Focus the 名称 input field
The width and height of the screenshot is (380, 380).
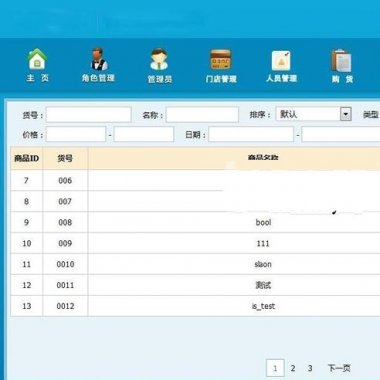pyautogui.click(x=202, y=115)
